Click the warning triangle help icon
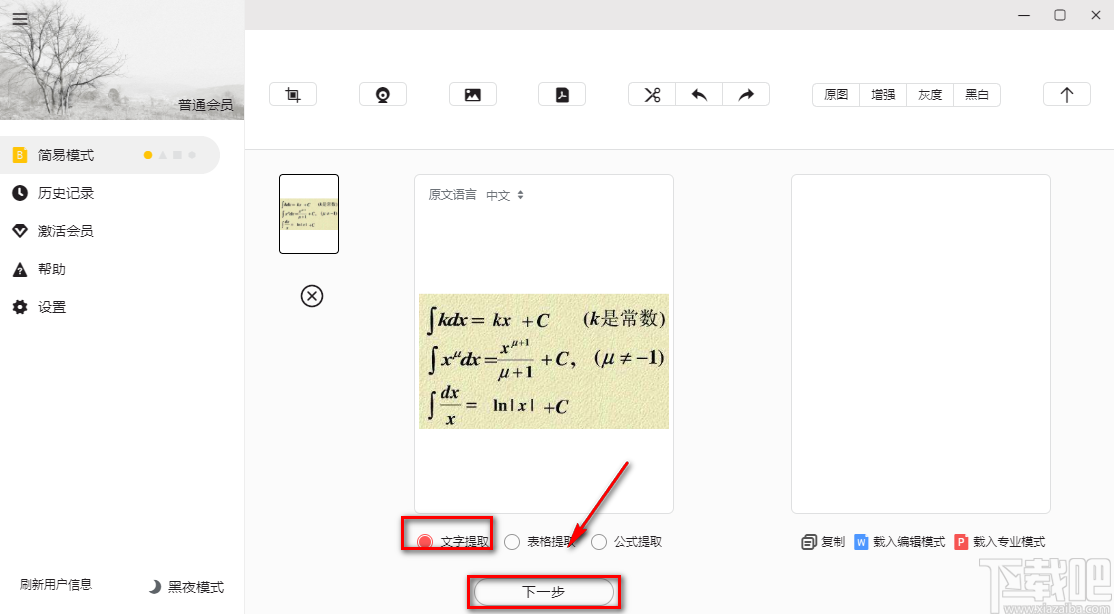The width and height of the screenshot is (1114, 614). pyautogui.click(x=20, y=269)
